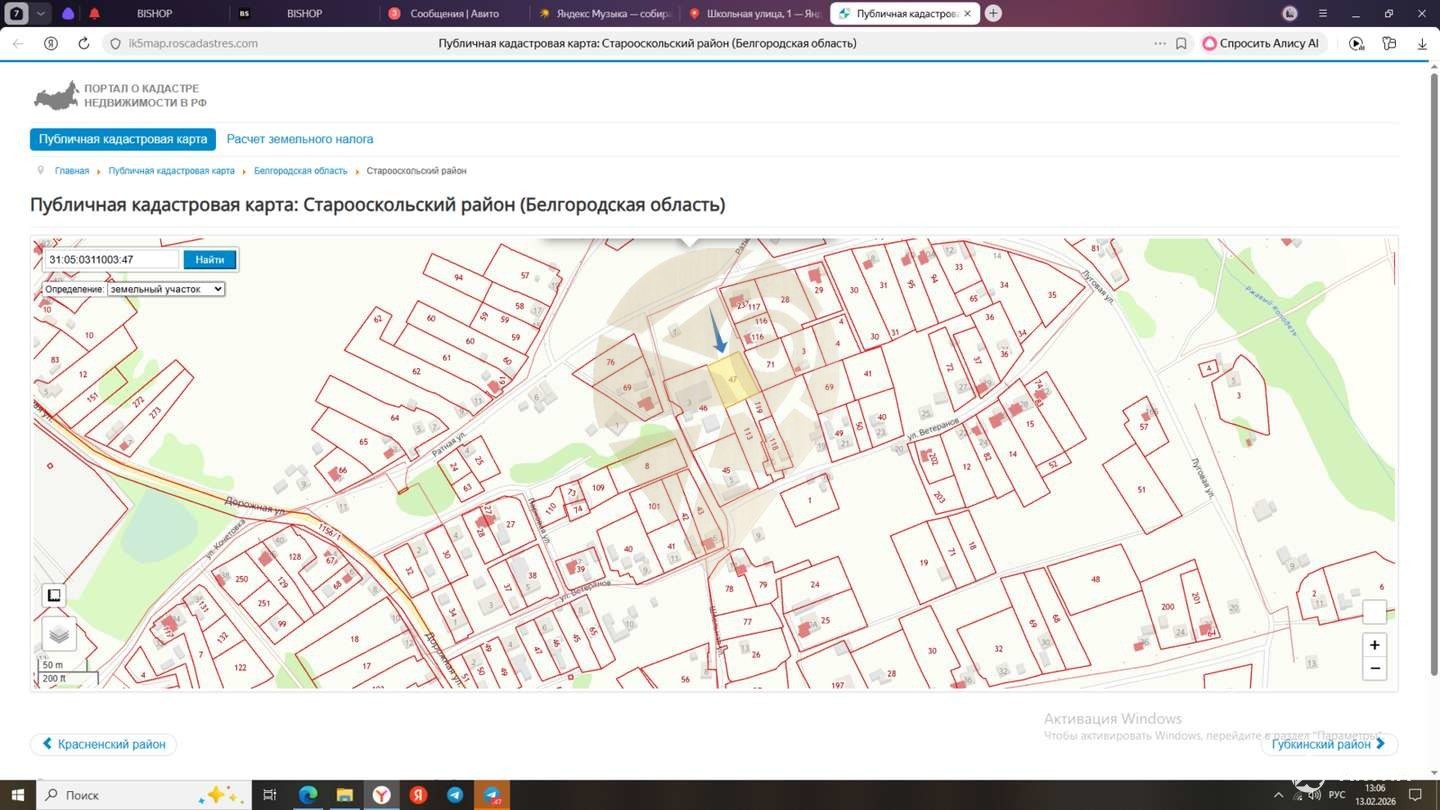Open the new tab plus button
Viewport: 1440px width, 810px height.
(x=993, y=13)
